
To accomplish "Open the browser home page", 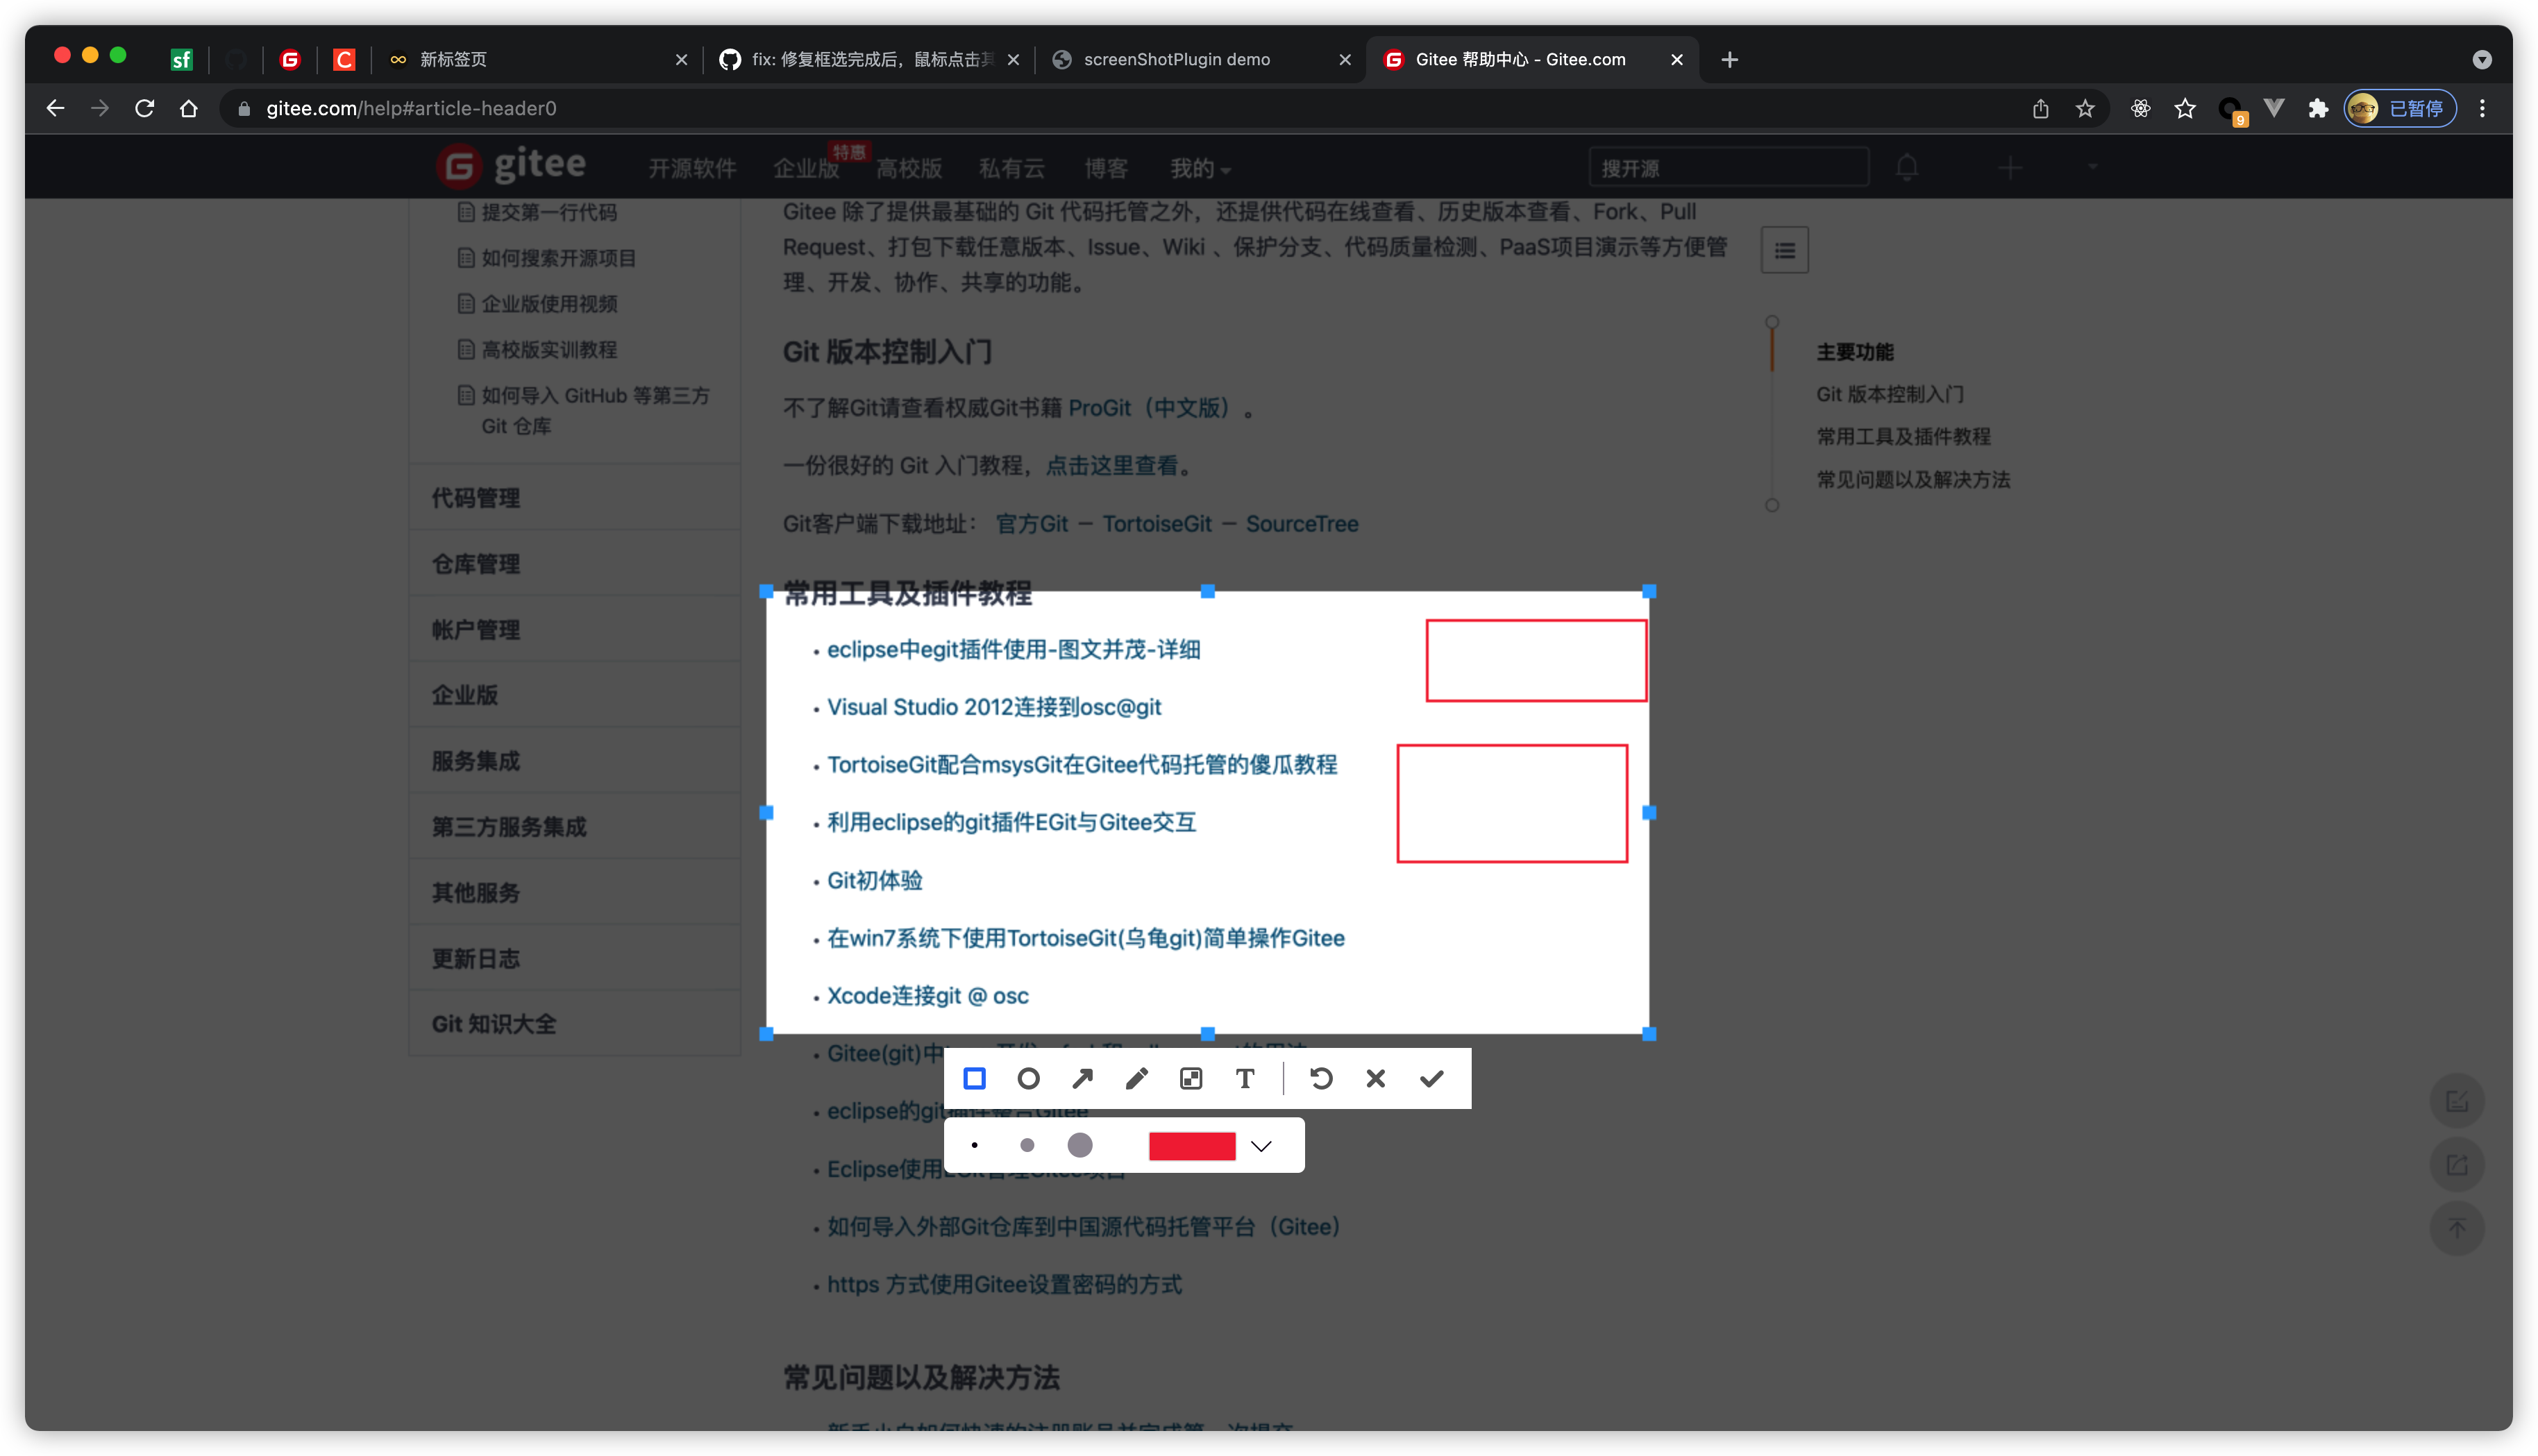I will coord(188,108).
